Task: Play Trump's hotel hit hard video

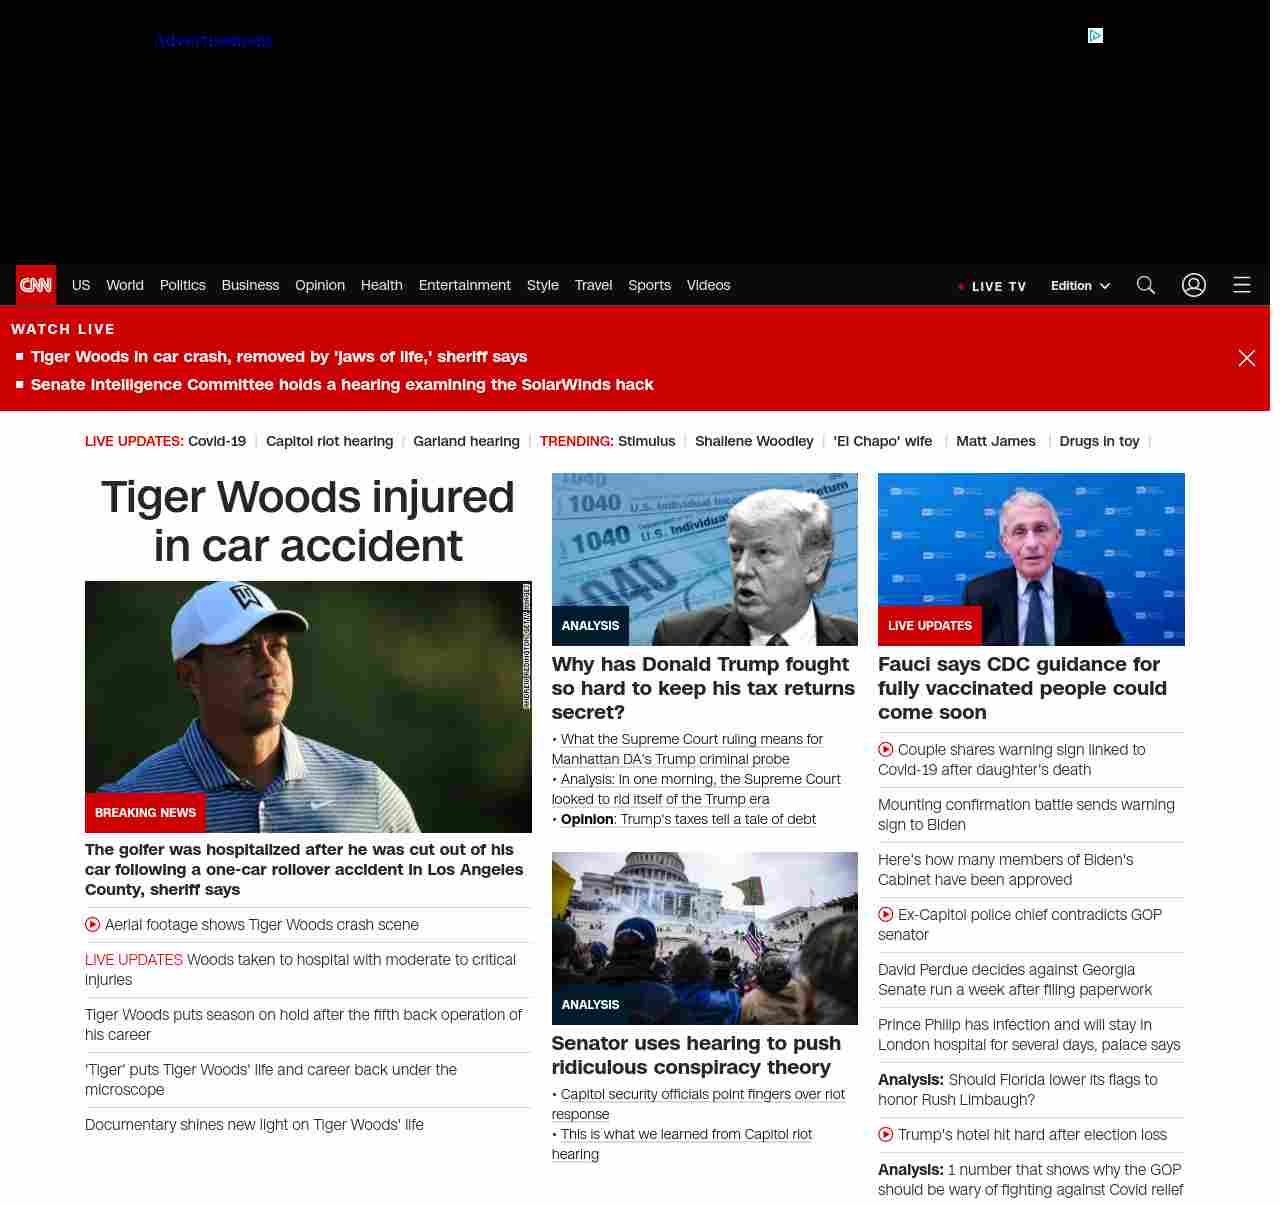Action: [886, 1135]
